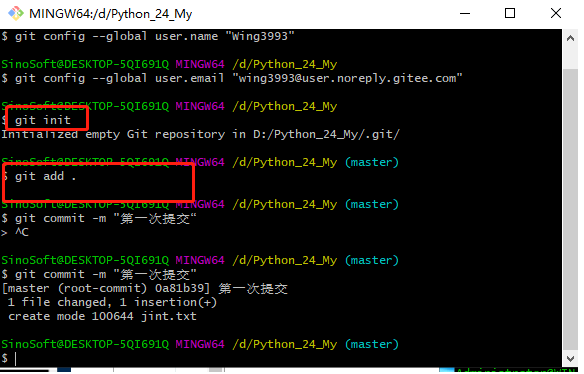This screenshot has width=584, height=374.
Task: Click the git config user.name "Wing3993" line
Action: 148,36
